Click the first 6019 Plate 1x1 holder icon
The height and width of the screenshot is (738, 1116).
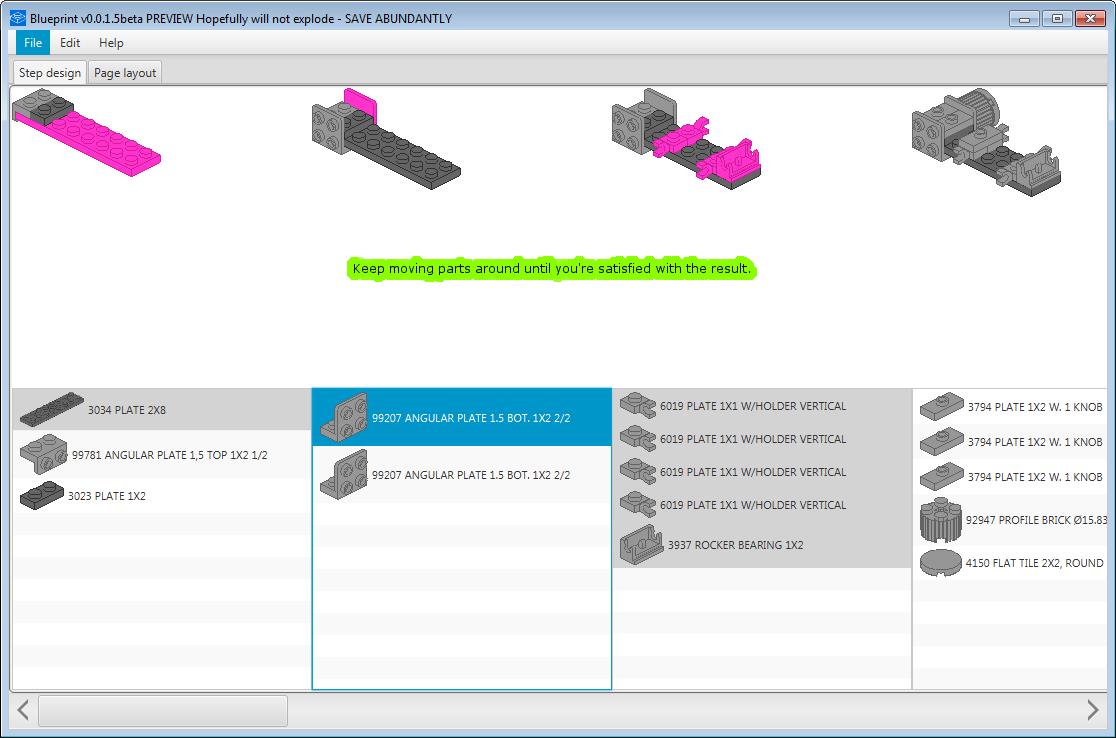pos(638,406)
